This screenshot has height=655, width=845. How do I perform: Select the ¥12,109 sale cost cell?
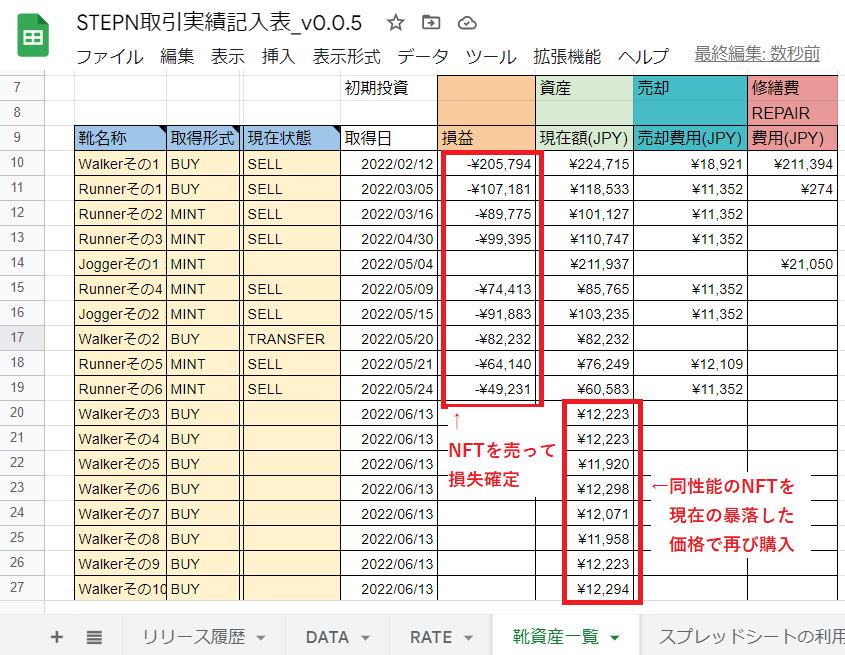[x=690, y=364]
